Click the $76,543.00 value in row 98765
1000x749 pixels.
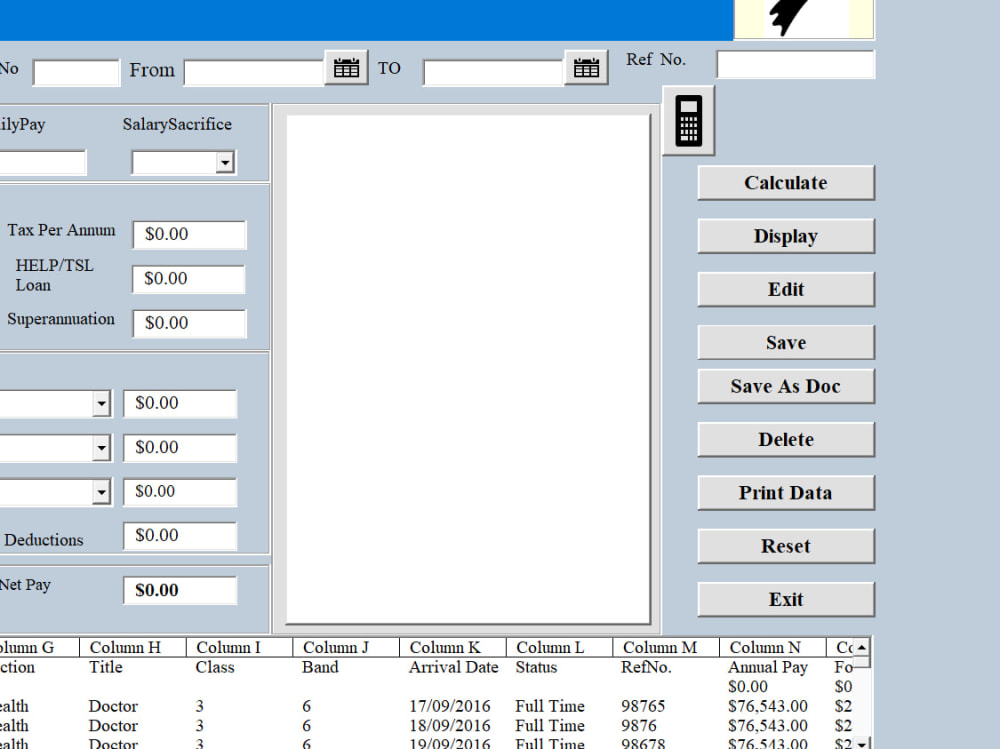(768, 706)
